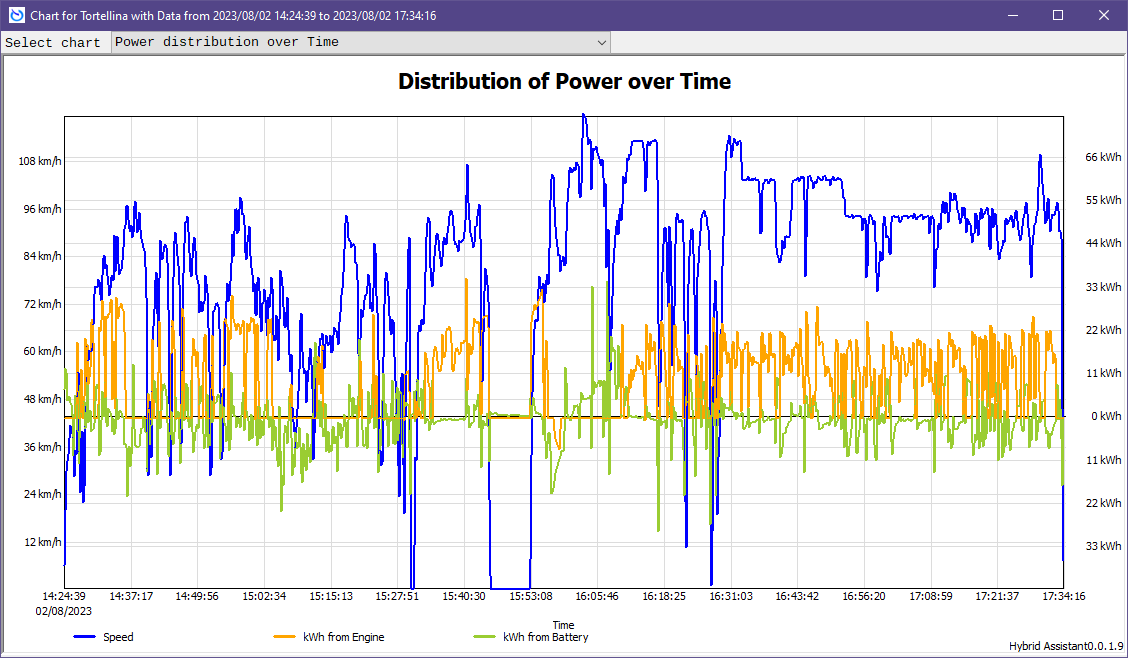
Task: Click the 24 km/h axis label
Action: click(42, 494)
